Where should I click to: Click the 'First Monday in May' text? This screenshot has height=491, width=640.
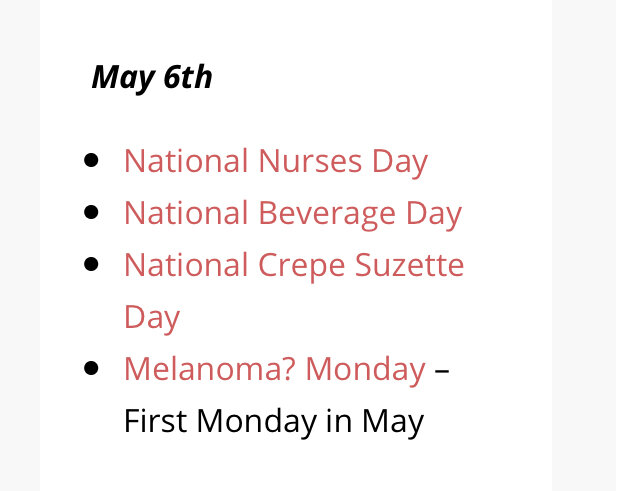point(274,422)
